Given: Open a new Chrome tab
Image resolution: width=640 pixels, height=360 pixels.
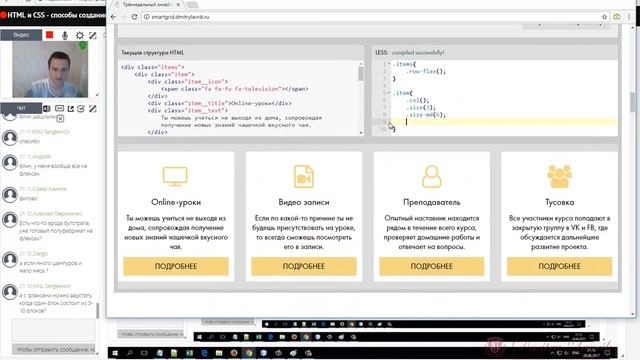Looking at the screenshot, I should (x=192, y=5).
